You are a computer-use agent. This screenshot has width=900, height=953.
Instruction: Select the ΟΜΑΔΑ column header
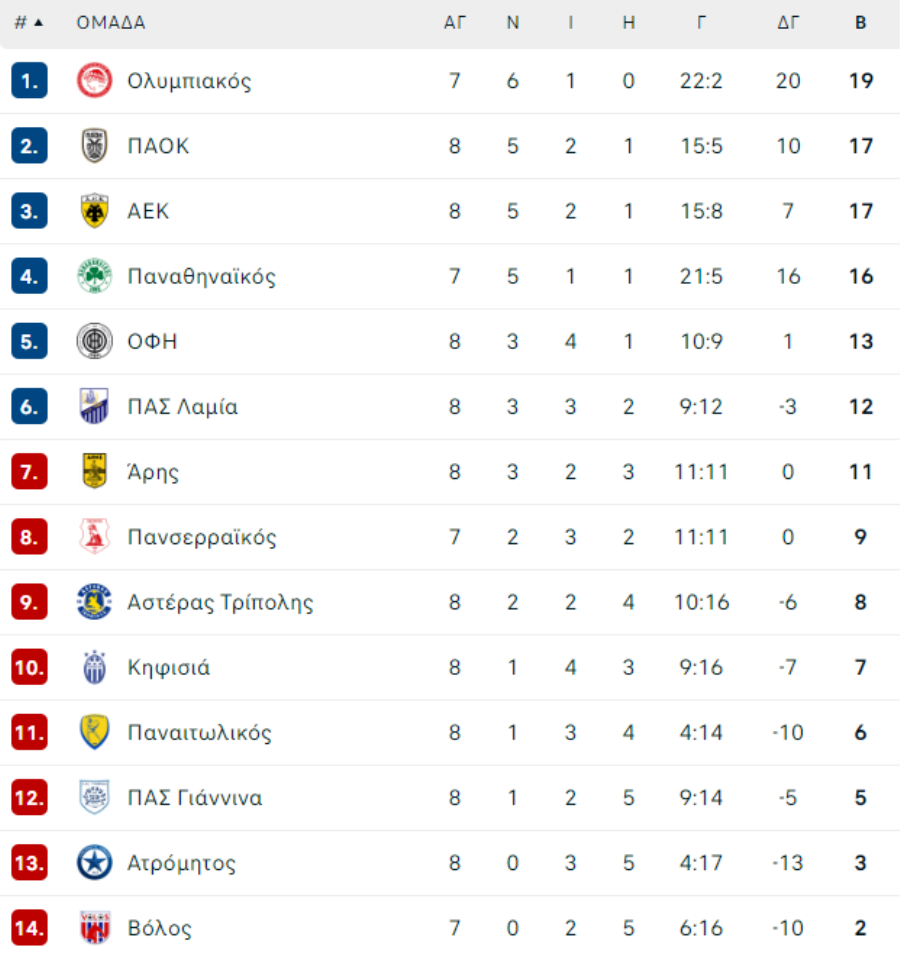[x=111, y=23]
